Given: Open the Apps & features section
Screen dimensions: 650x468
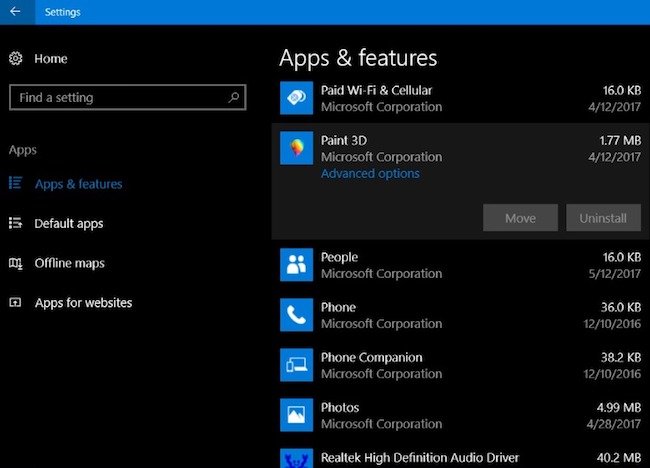Looking at the screenshot, I should tap(78, 184).
